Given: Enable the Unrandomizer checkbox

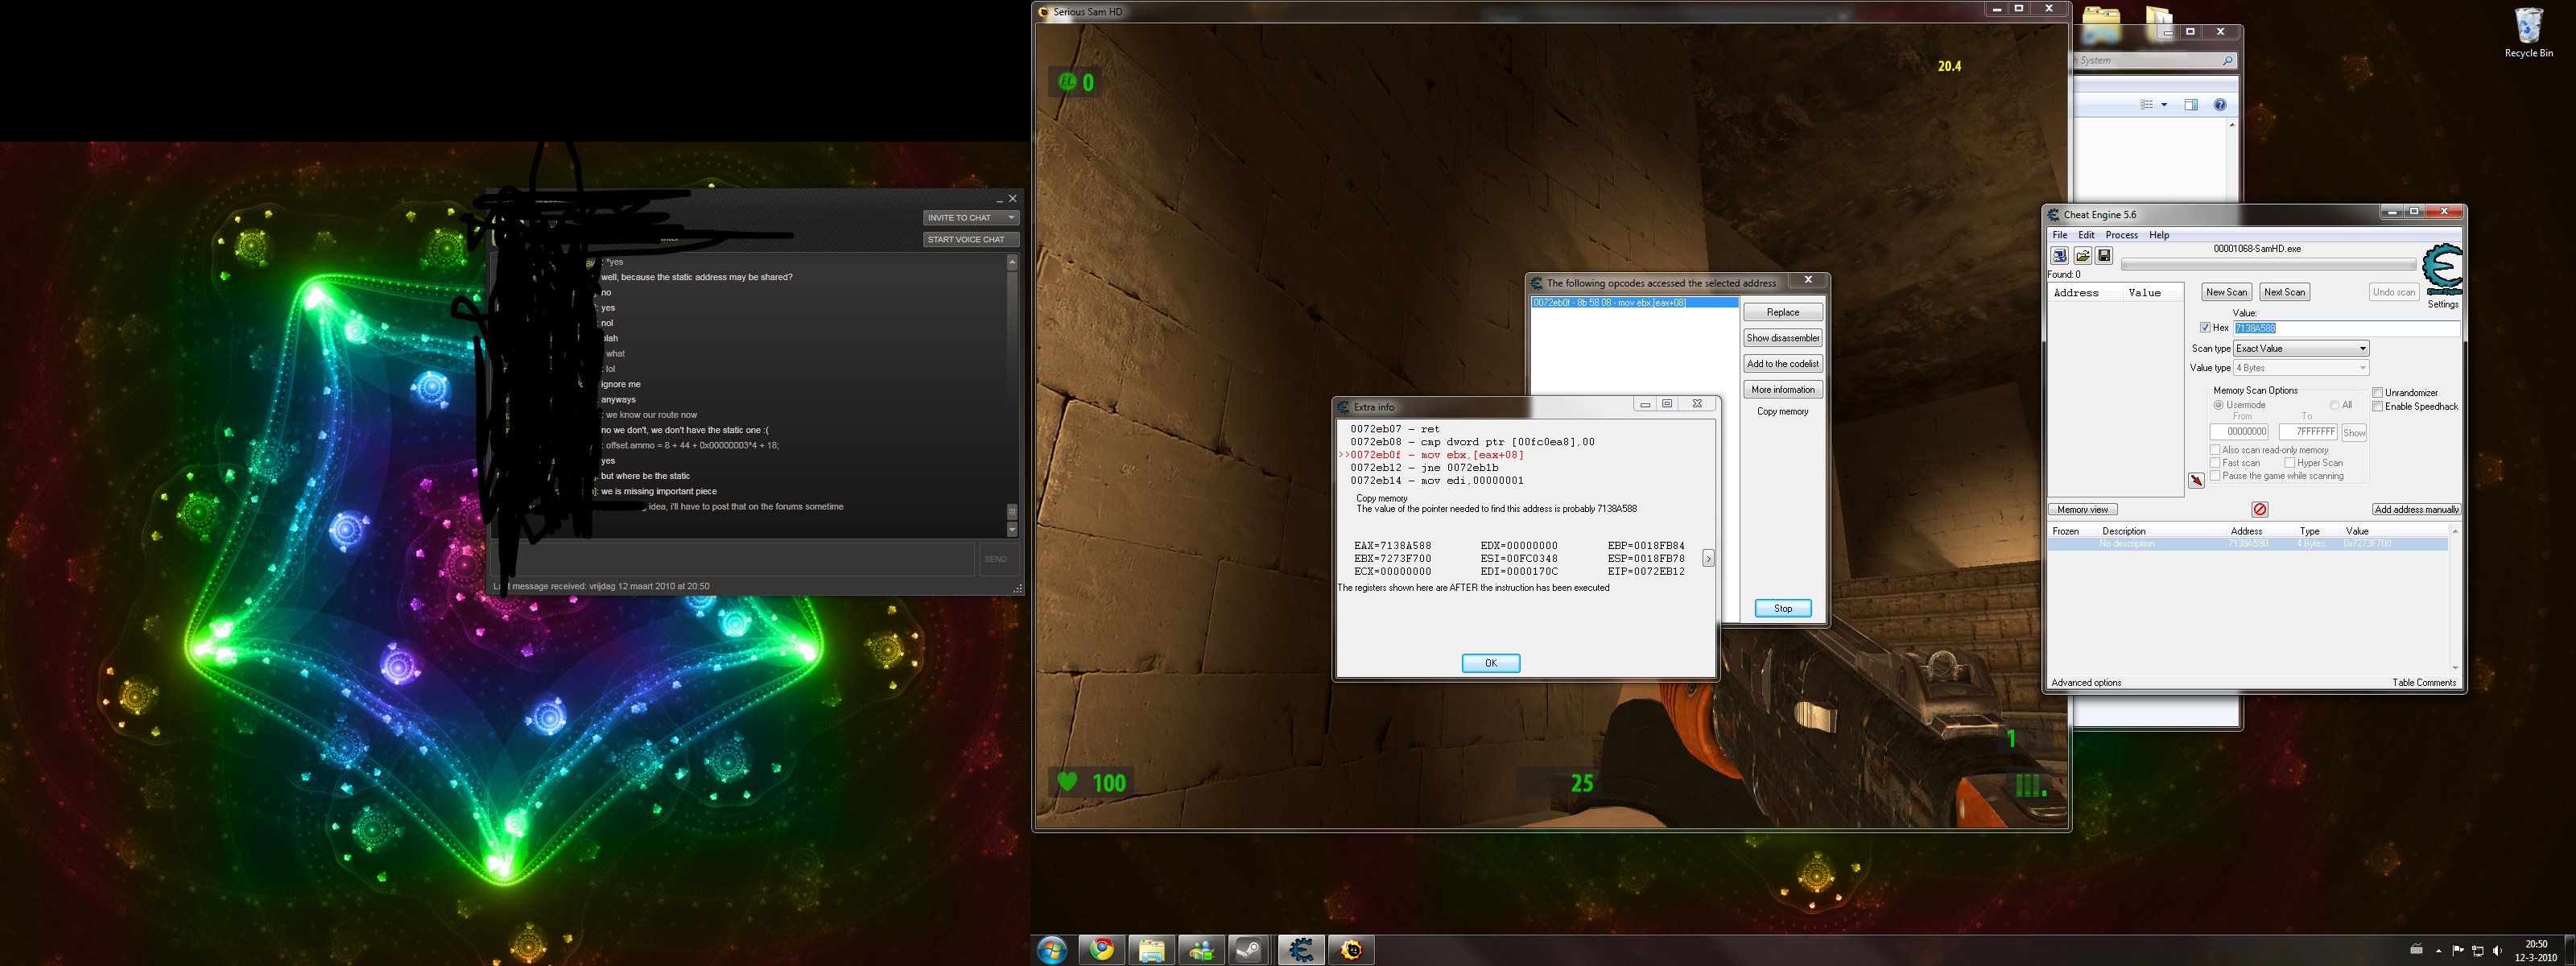Looking at the screenshot, I should coord(2378,393).
